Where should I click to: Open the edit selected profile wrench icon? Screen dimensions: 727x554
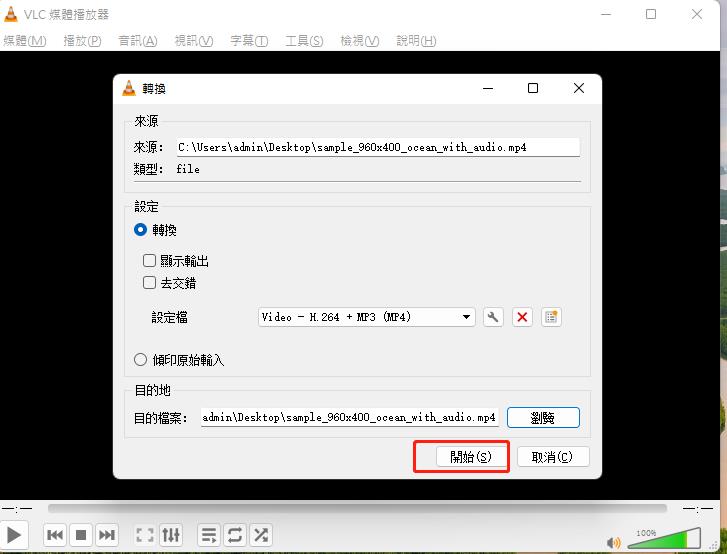[493, 317]
